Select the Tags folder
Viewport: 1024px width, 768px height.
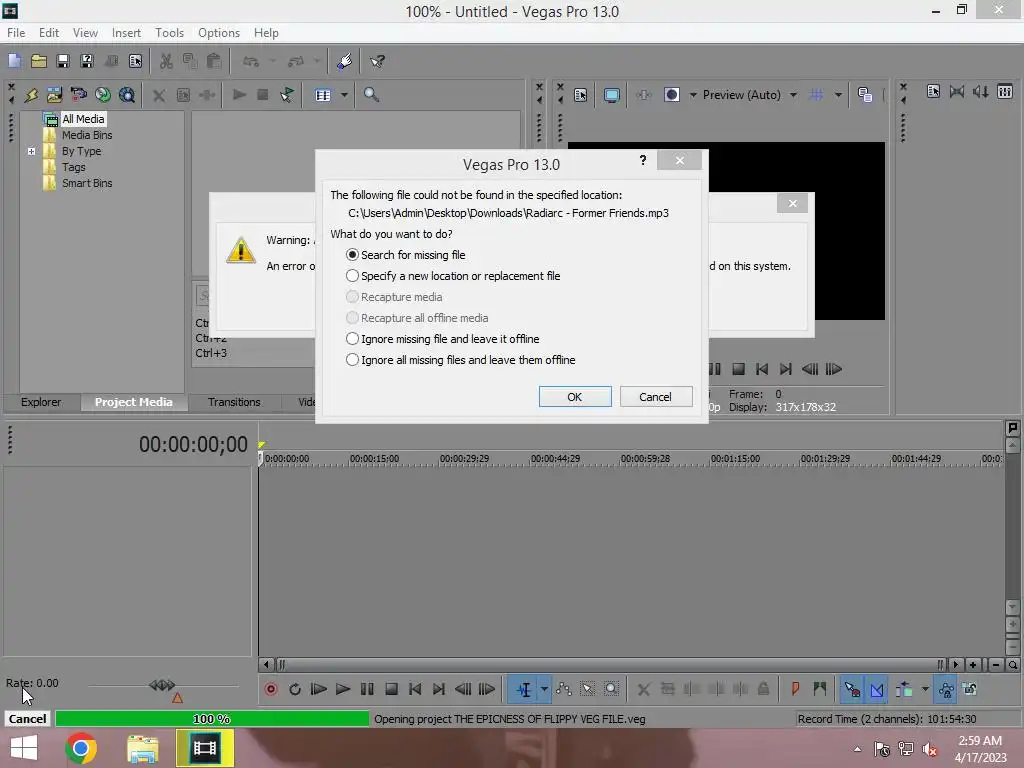(74, 167)
